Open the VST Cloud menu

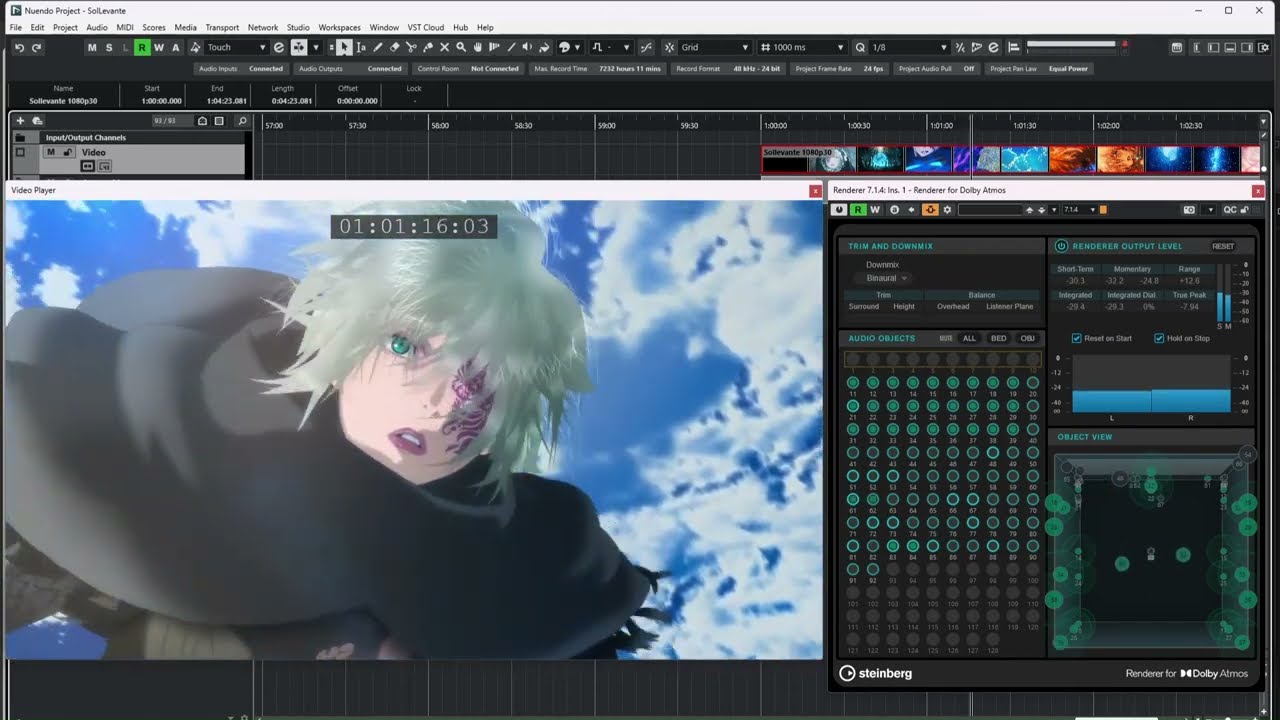tap(426, 27)
